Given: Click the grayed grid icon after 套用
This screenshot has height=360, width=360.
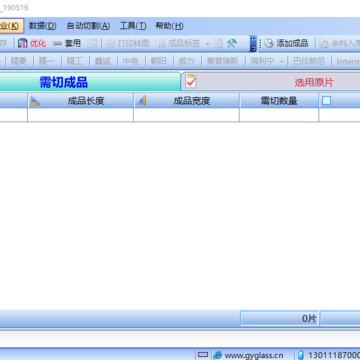Looking at the screenshot, I should tap(92, 43).
